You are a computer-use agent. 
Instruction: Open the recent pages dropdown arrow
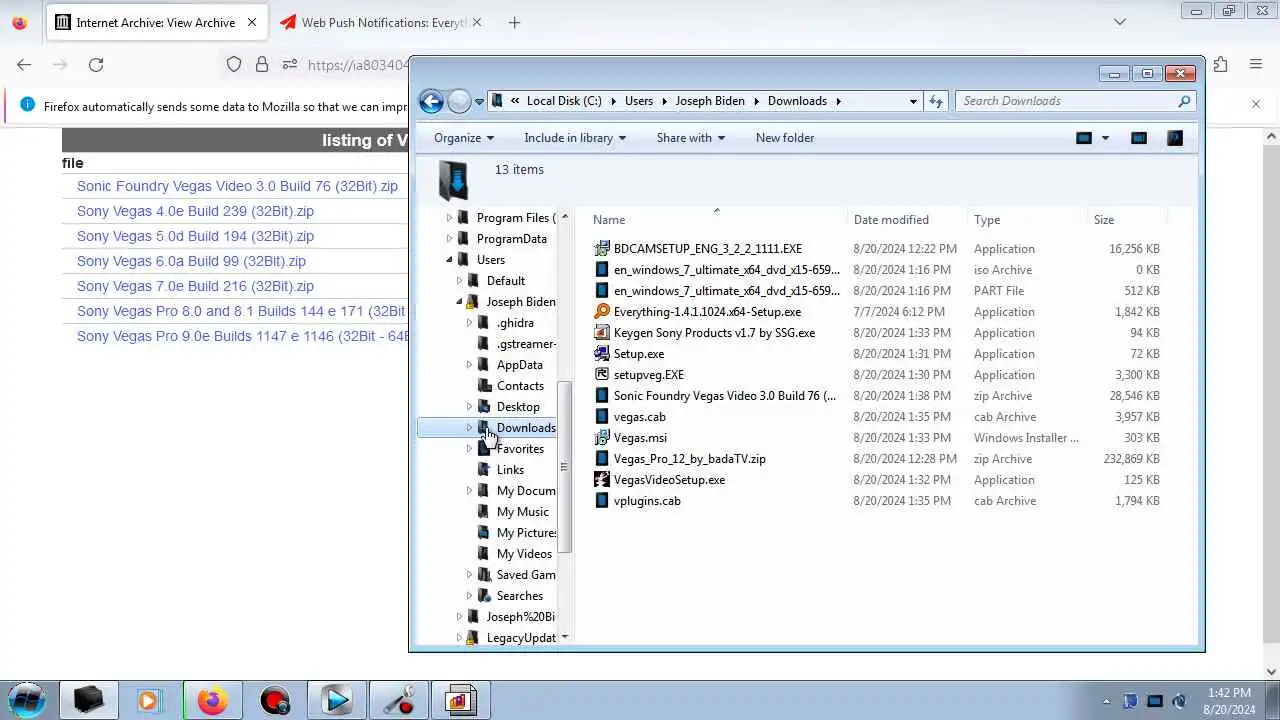coord(479,101)
